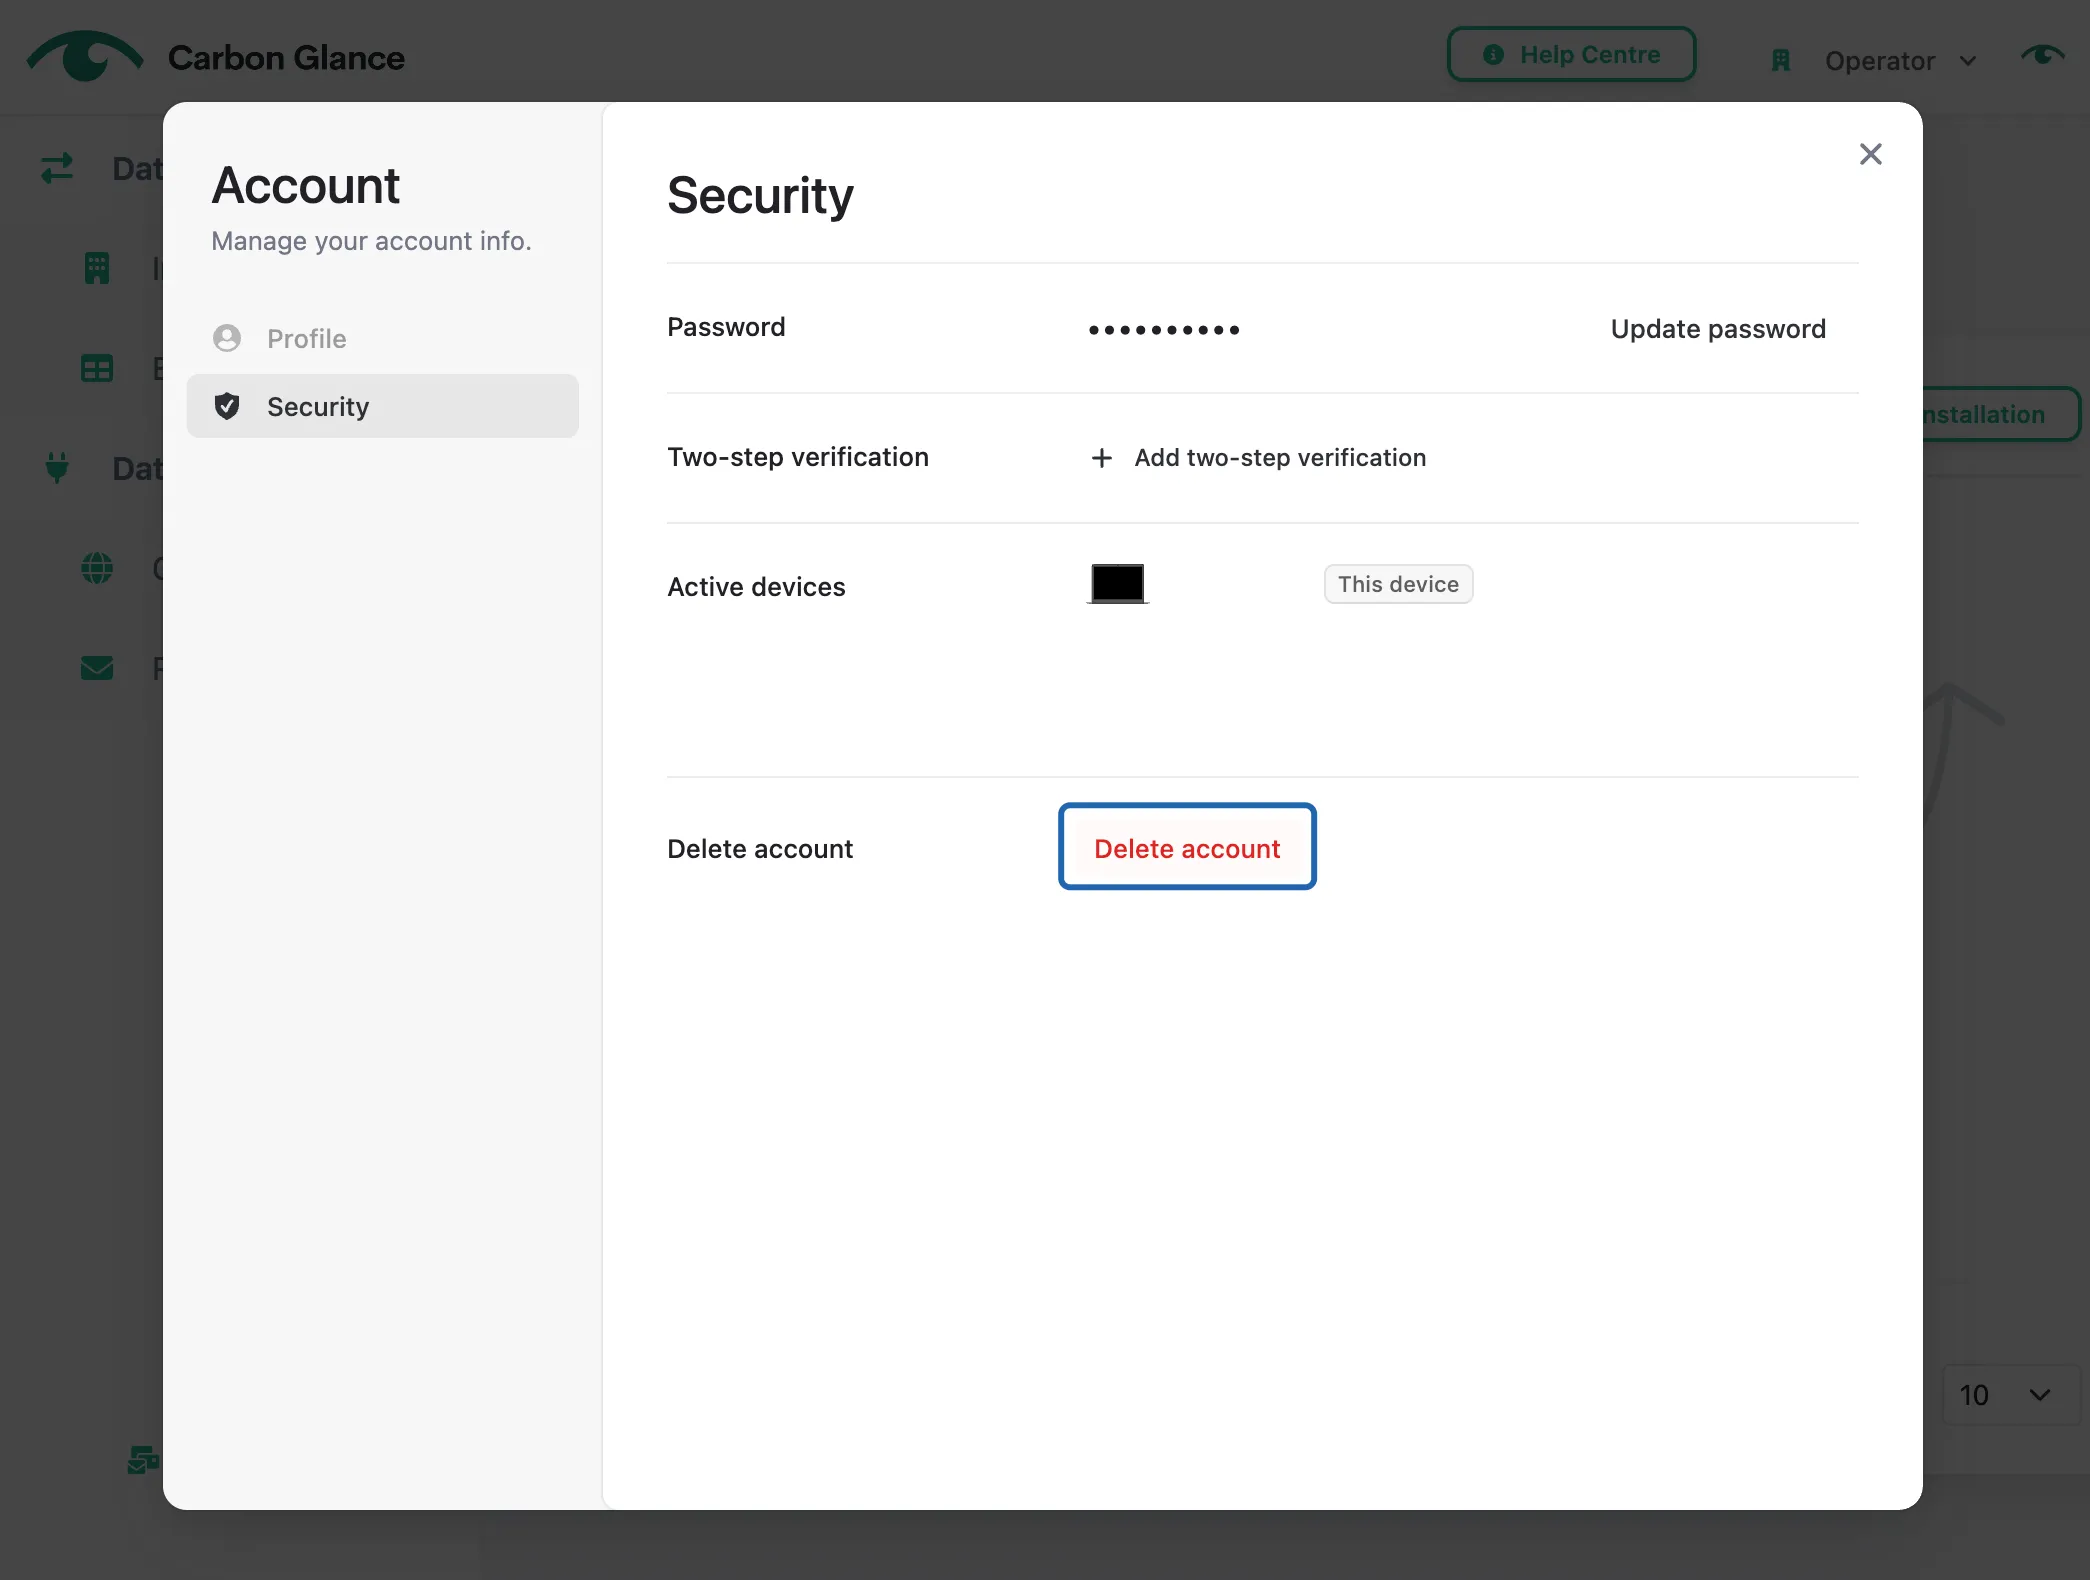Click 'Manage your account info.' text
Screen dimensions: 2090x1580
coord(371,241)
